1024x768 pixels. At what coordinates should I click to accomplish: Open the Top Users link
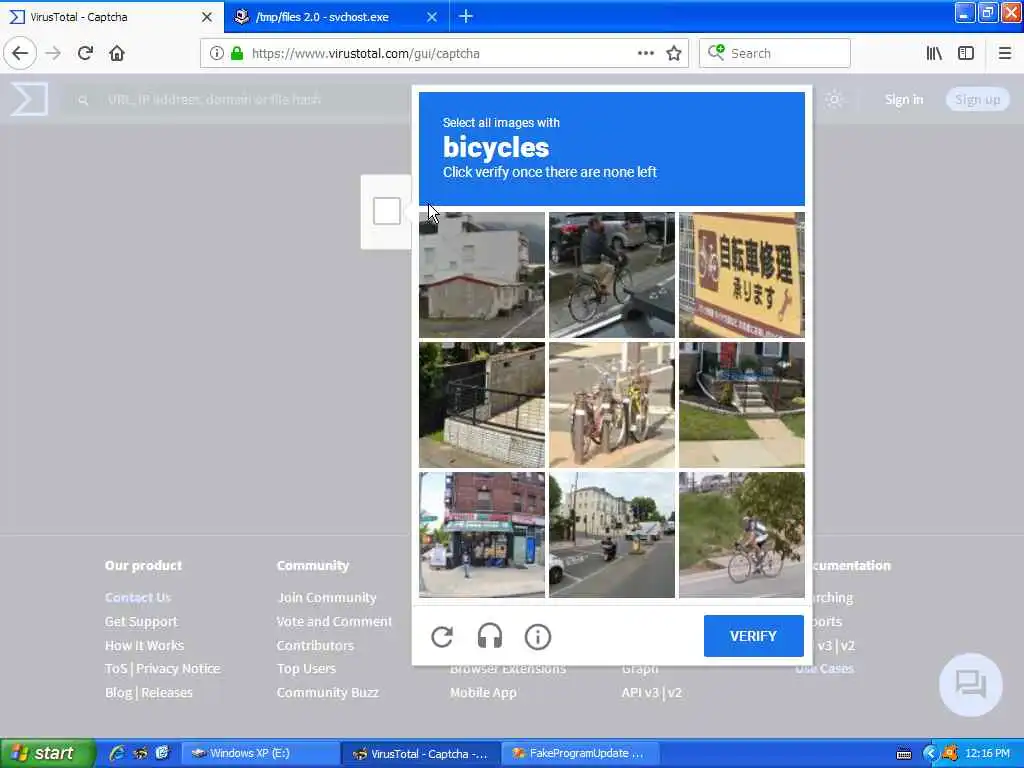coord(306,669)
